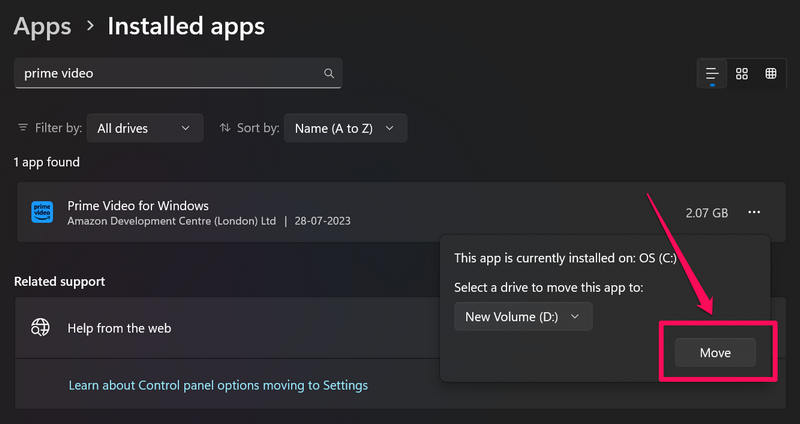Click the 2.07 GB app size label
The image size is (800, 424).
[707, 213]
